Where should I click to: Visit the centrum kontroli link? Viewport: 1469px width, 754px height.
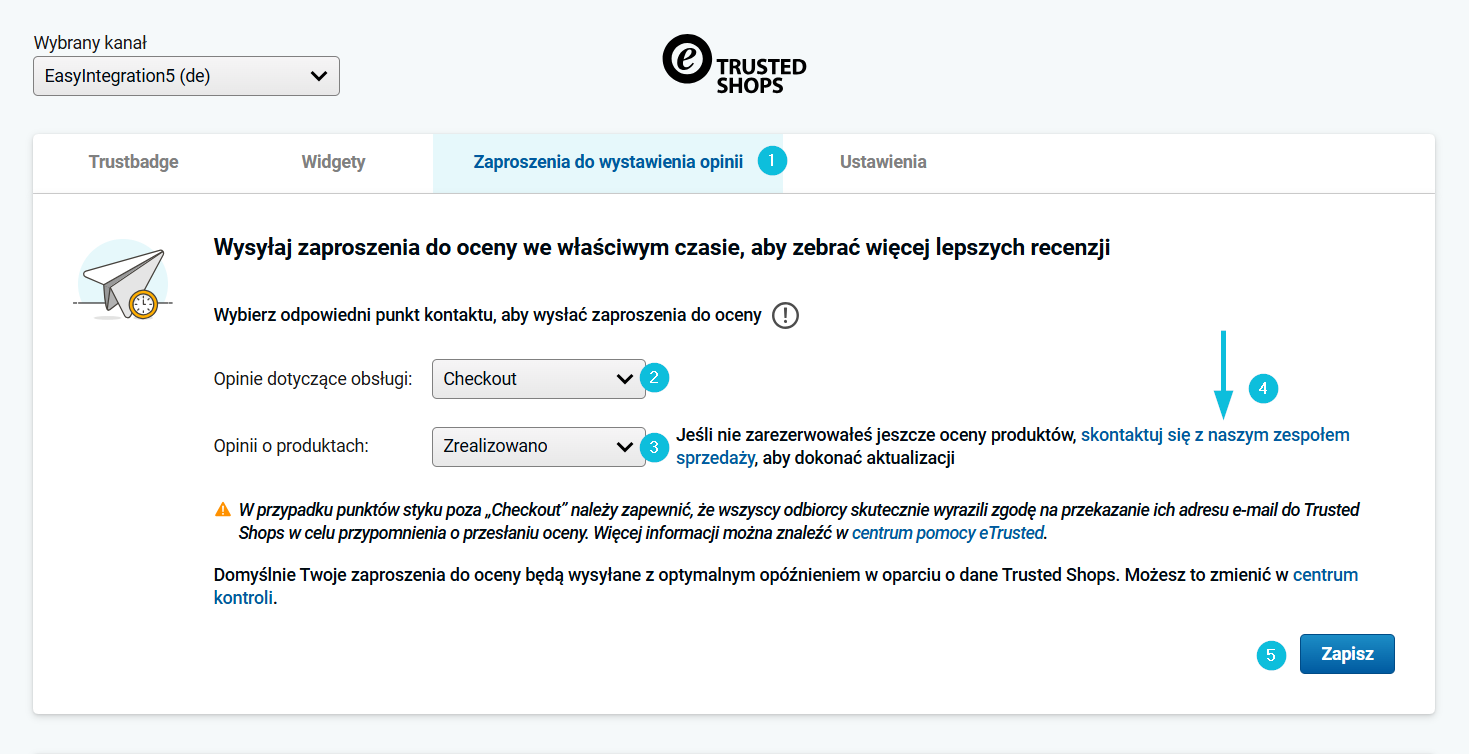(x=1325, y=575)
